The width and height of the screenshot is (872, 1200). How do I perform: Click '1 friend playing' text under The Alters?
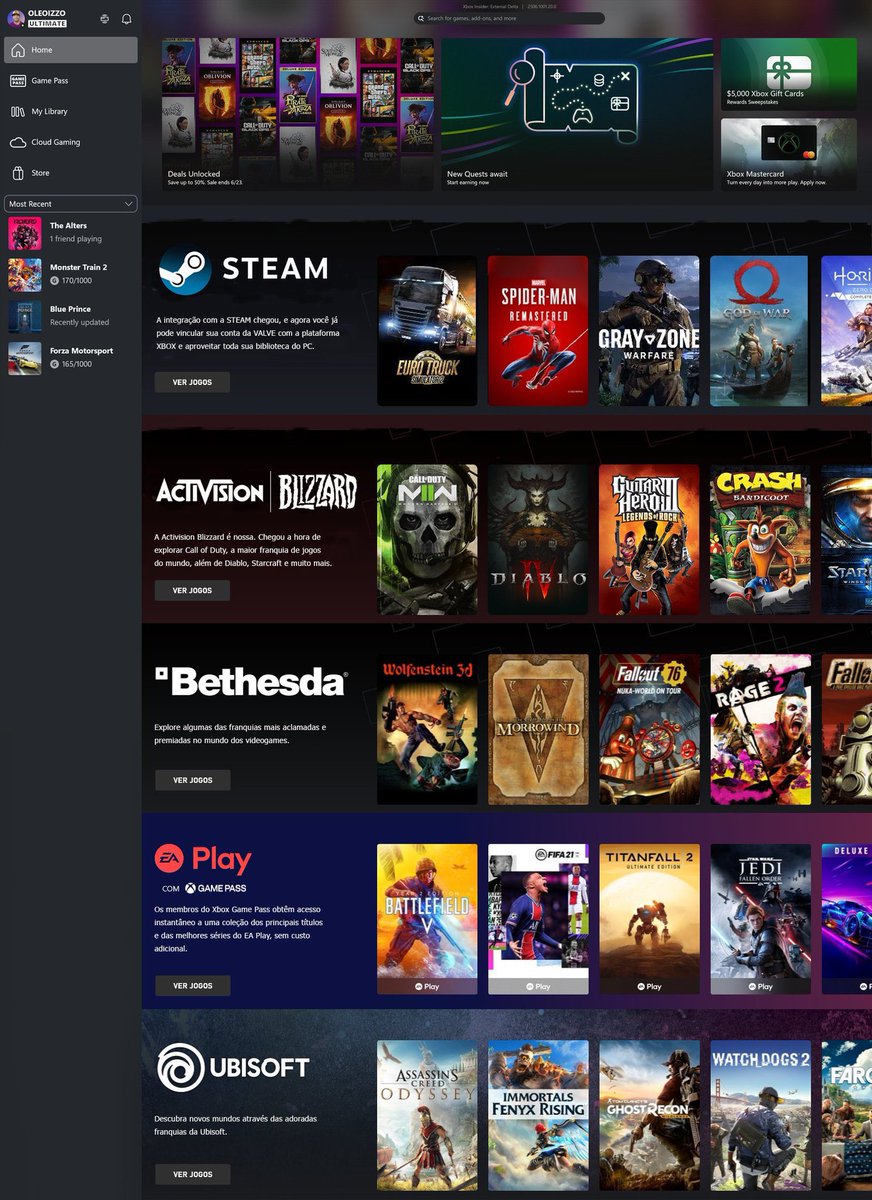76,240
